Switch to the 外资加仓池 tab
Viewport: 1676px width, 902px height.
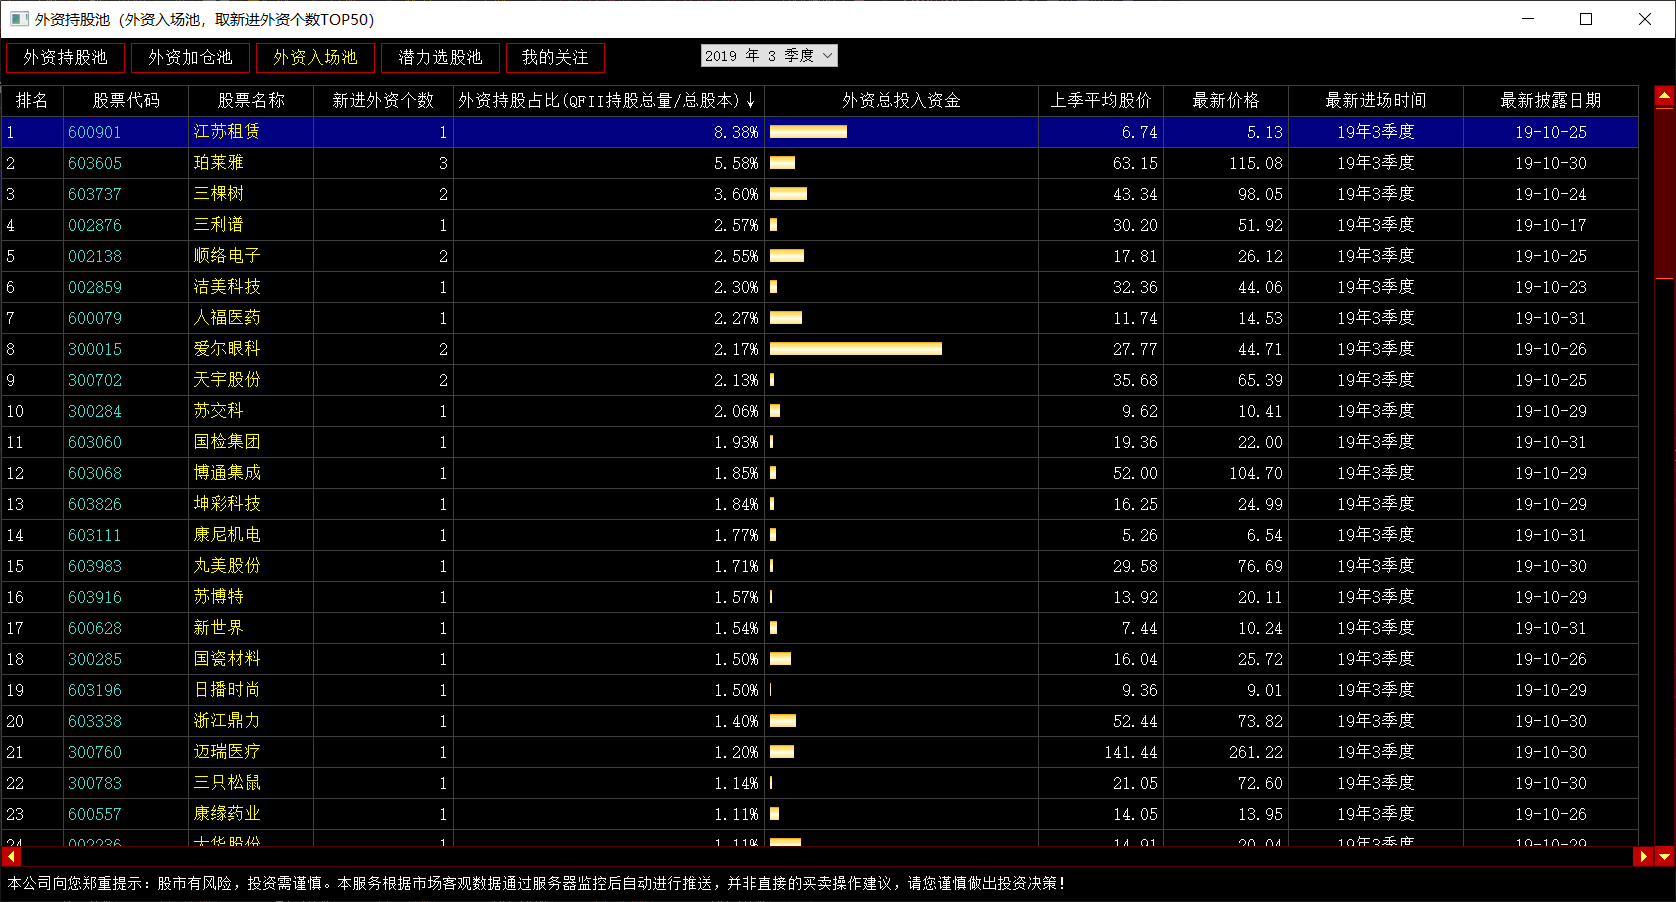click(190, 58)
